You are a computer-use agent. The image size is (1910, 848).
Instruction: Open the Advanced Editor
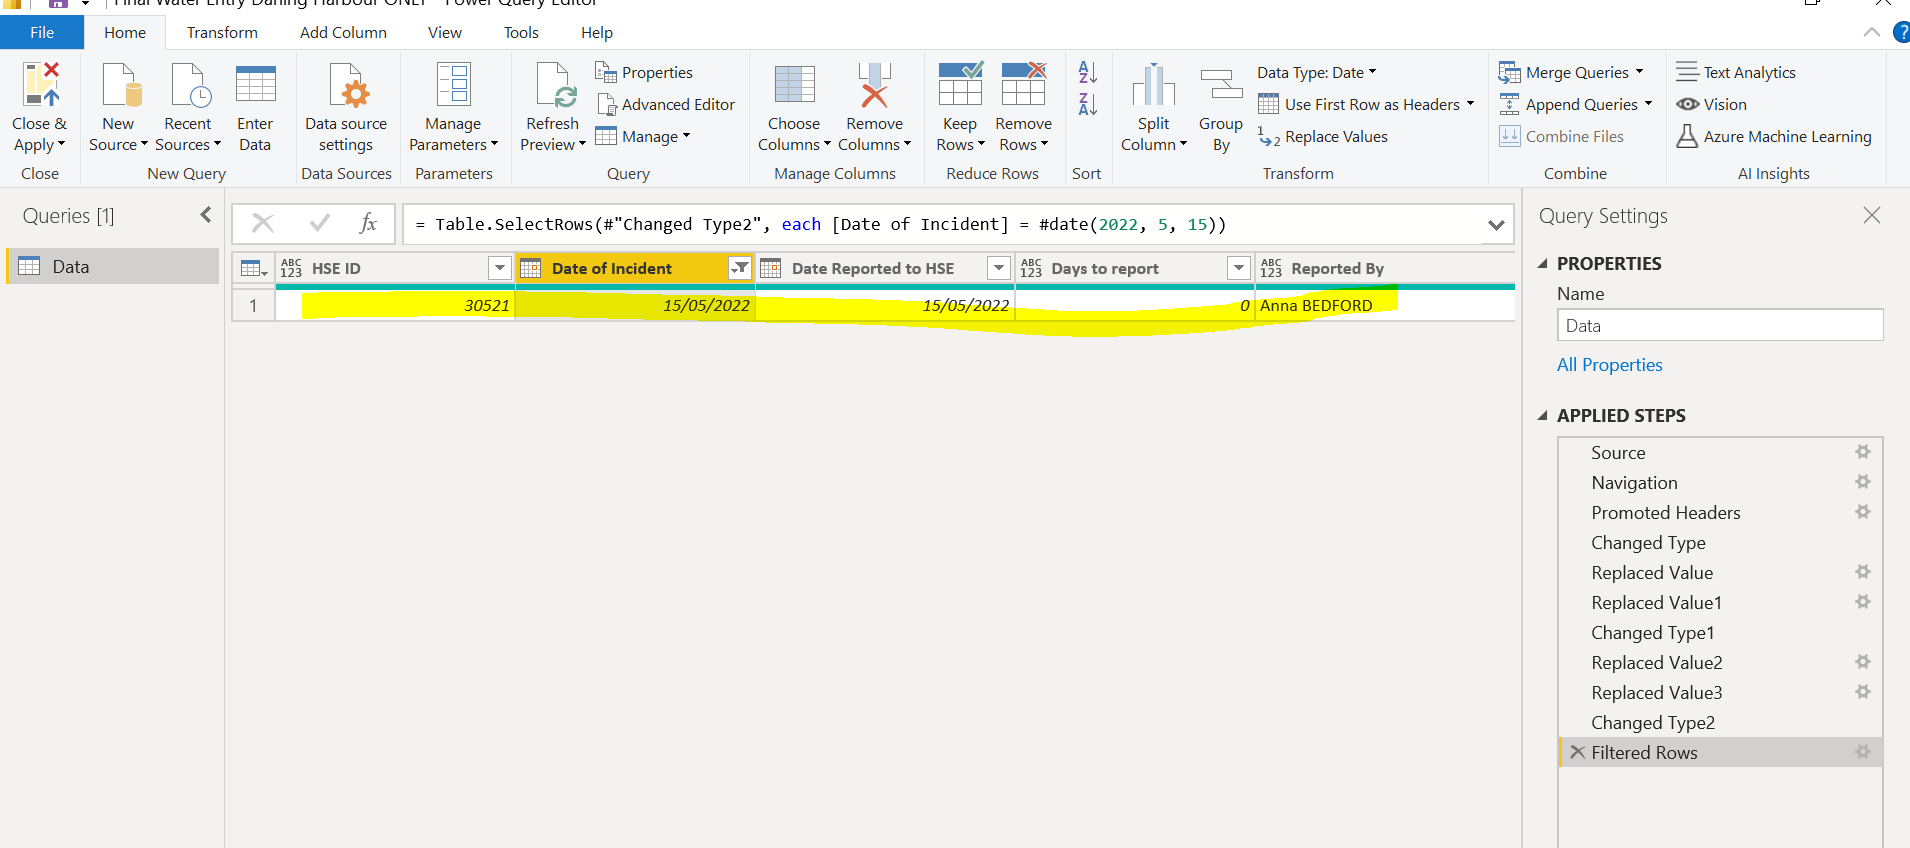pos(665,104)
